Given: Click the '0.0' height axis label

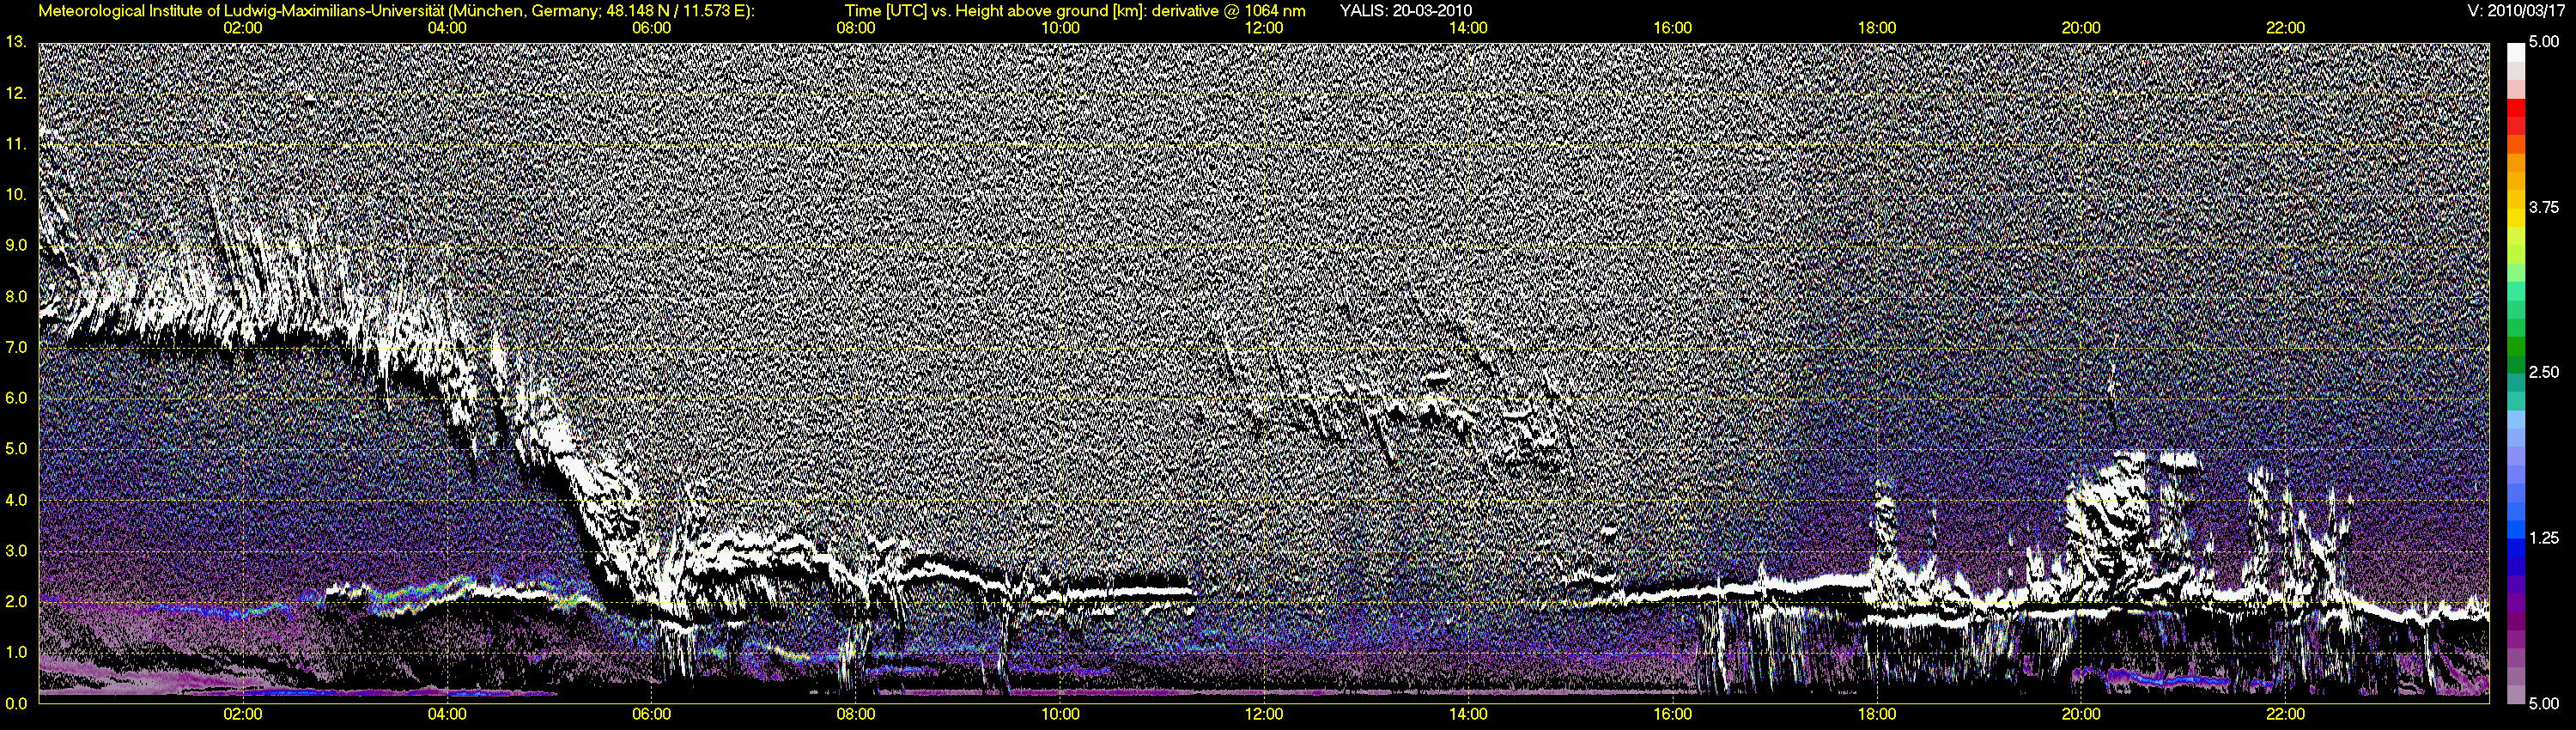Looking at the screenshot, I should [x=16, y=703].
